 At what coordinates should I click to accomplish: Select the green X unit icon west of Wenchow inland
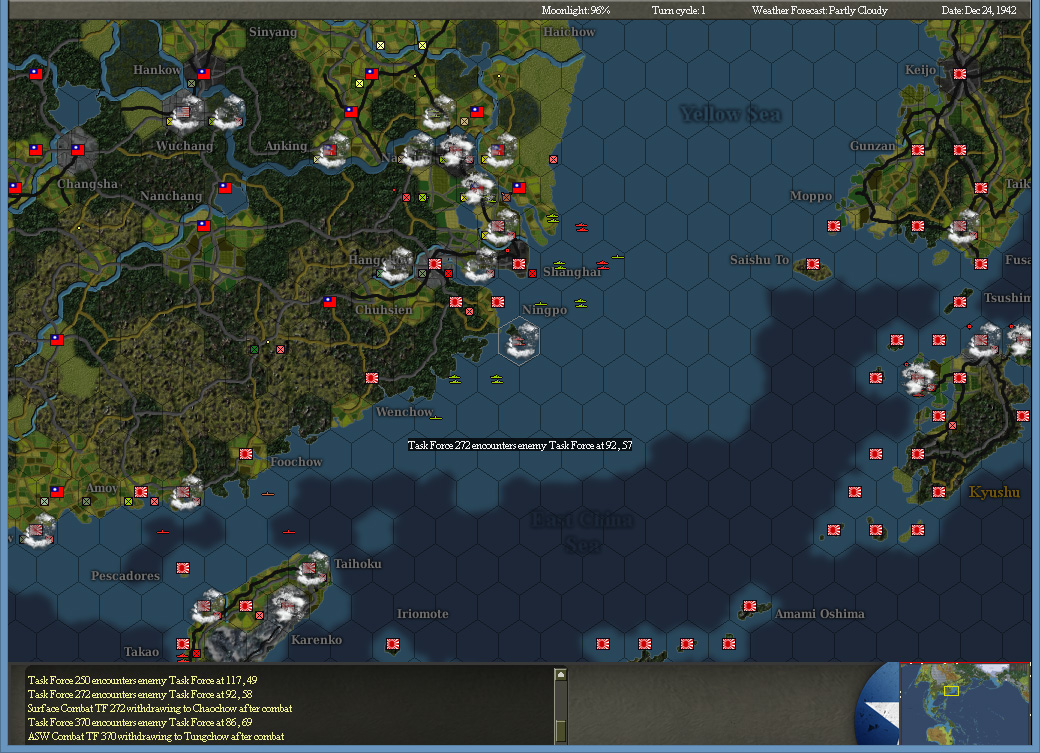(254, 349)
